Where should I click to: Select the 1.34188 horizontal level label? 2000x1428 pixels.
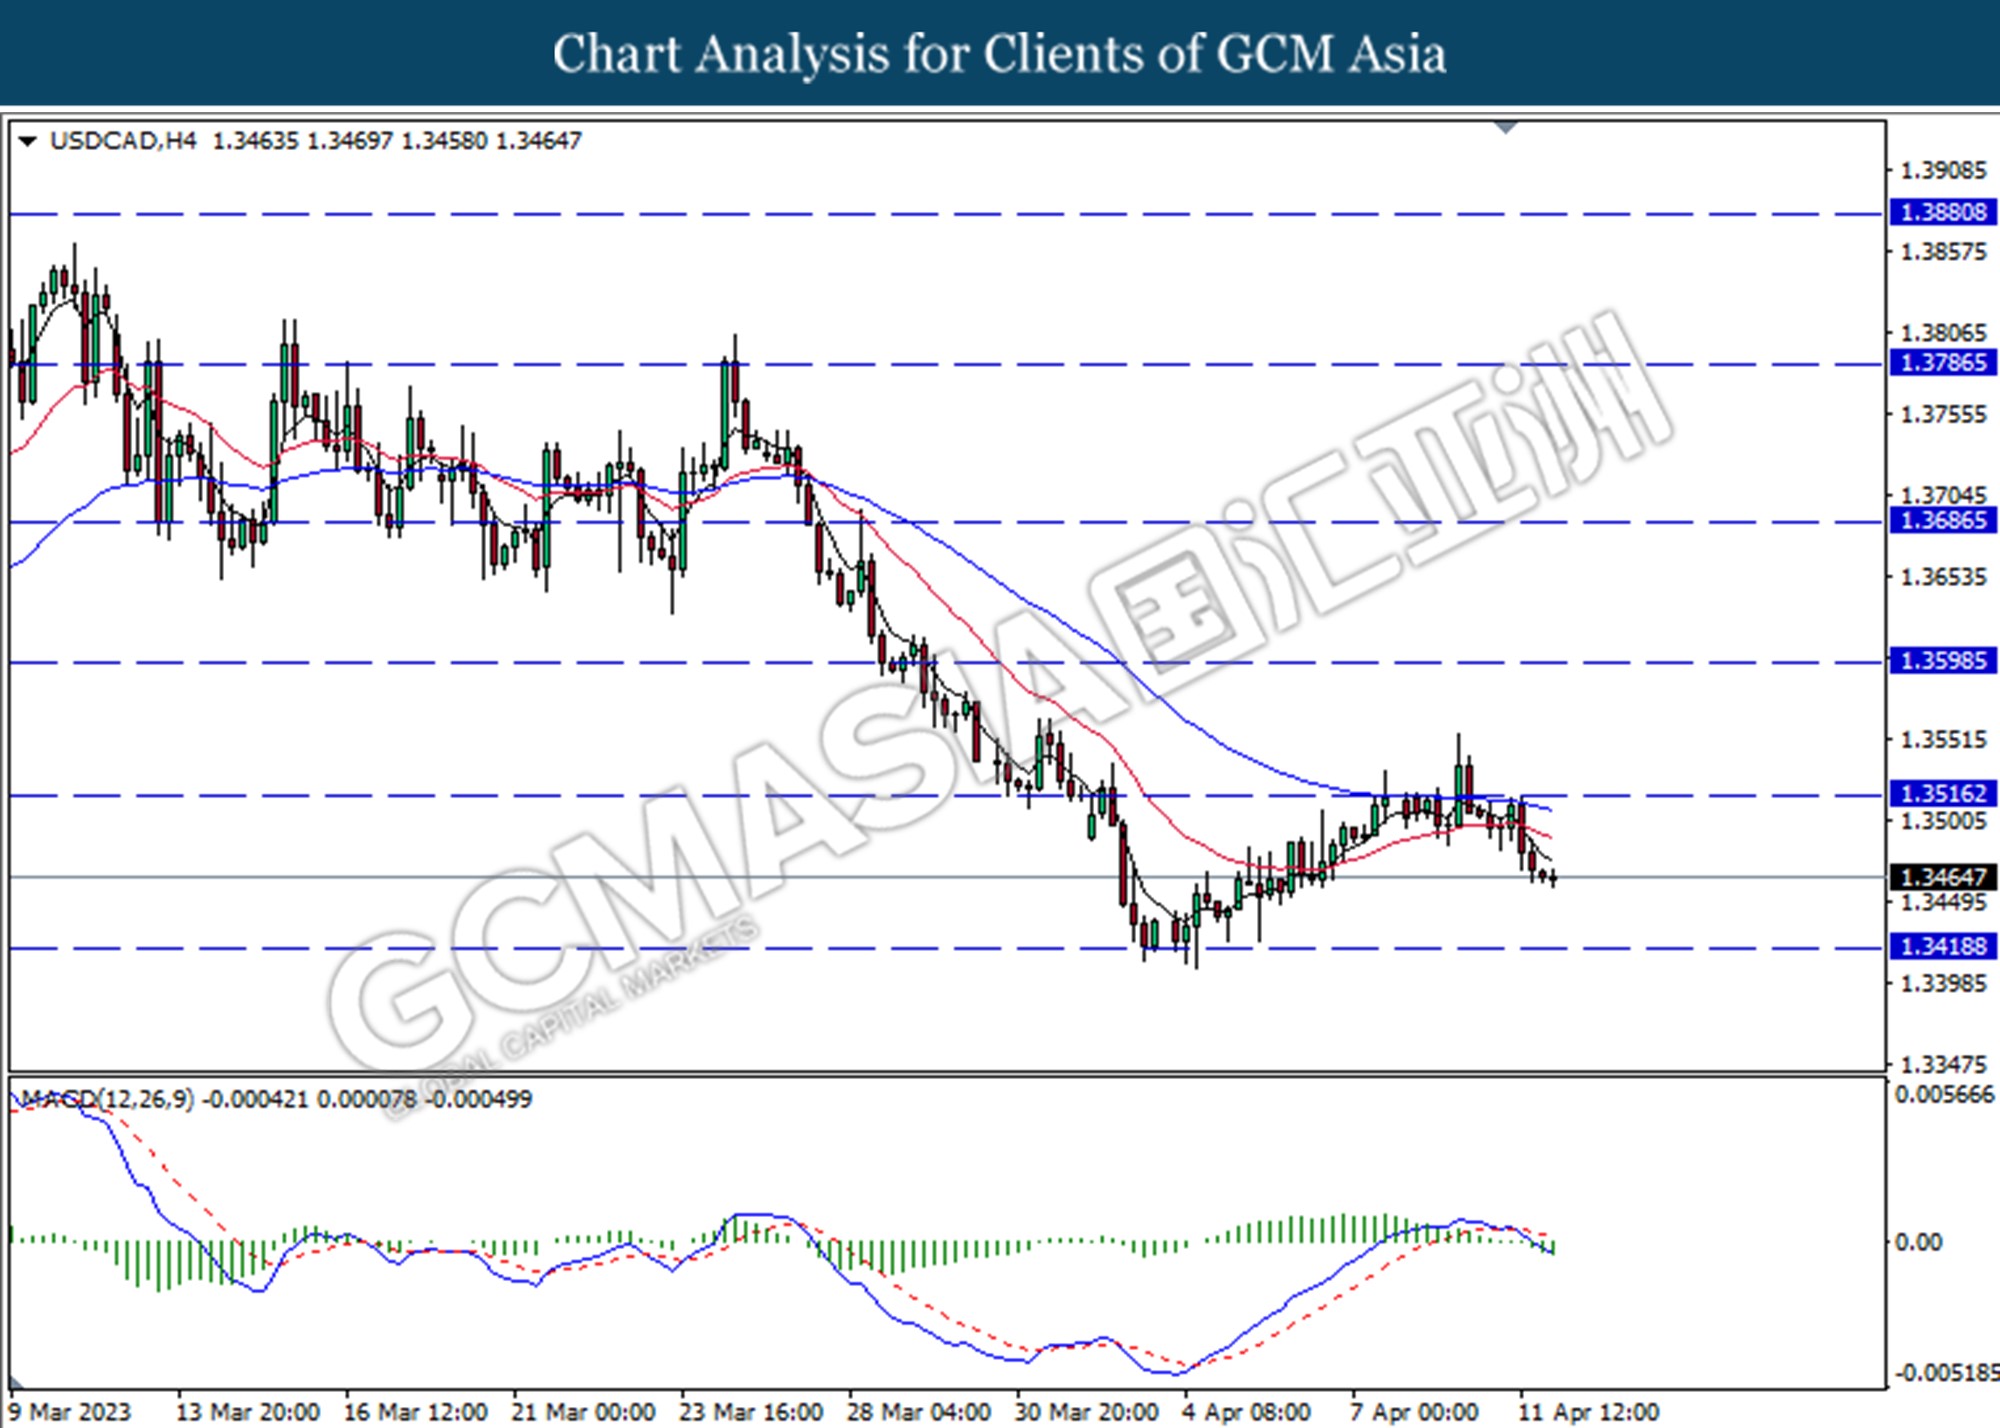(x=1943, y=946)
